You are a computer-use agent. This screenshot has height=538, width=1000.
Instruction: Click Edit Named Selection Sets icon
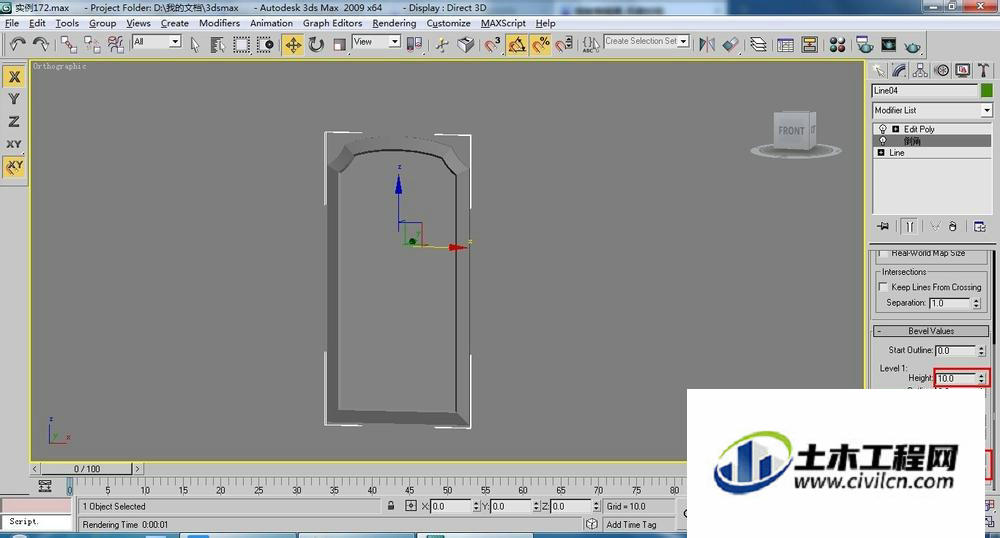(591, 45)
